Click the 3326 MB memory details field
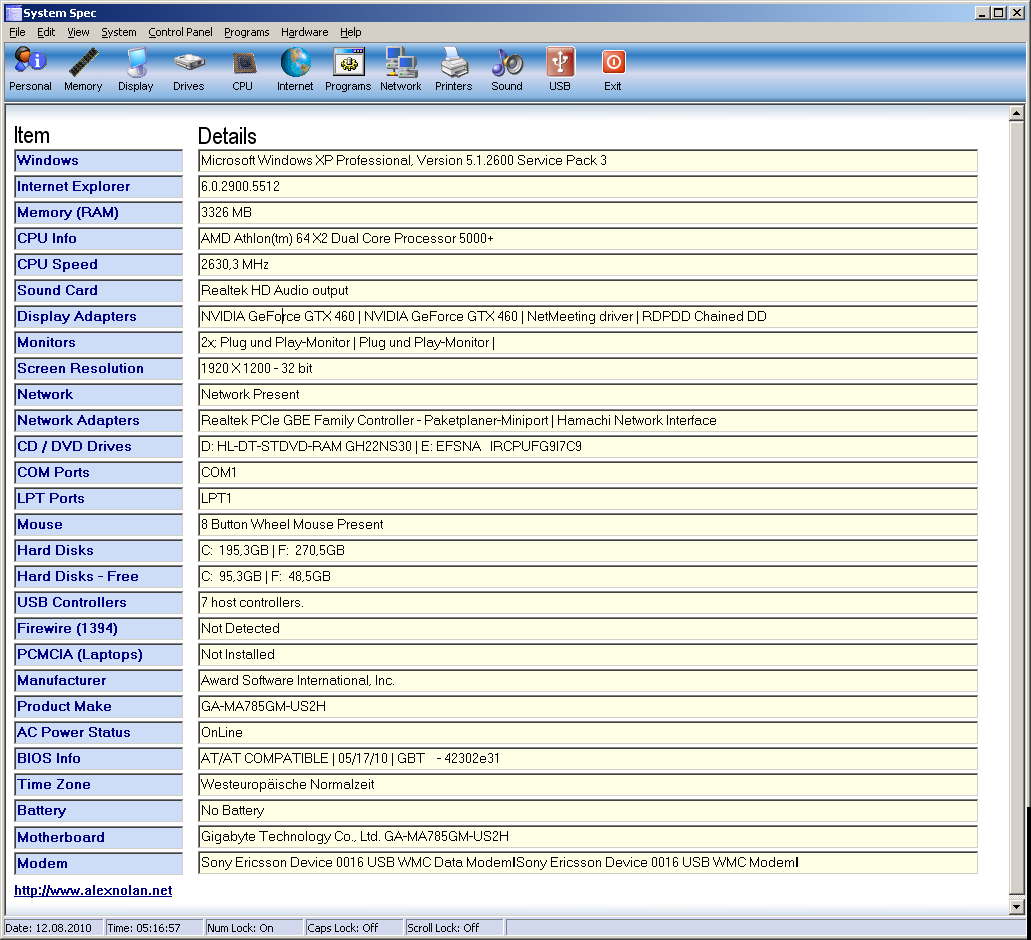 (x=588, y=213)
